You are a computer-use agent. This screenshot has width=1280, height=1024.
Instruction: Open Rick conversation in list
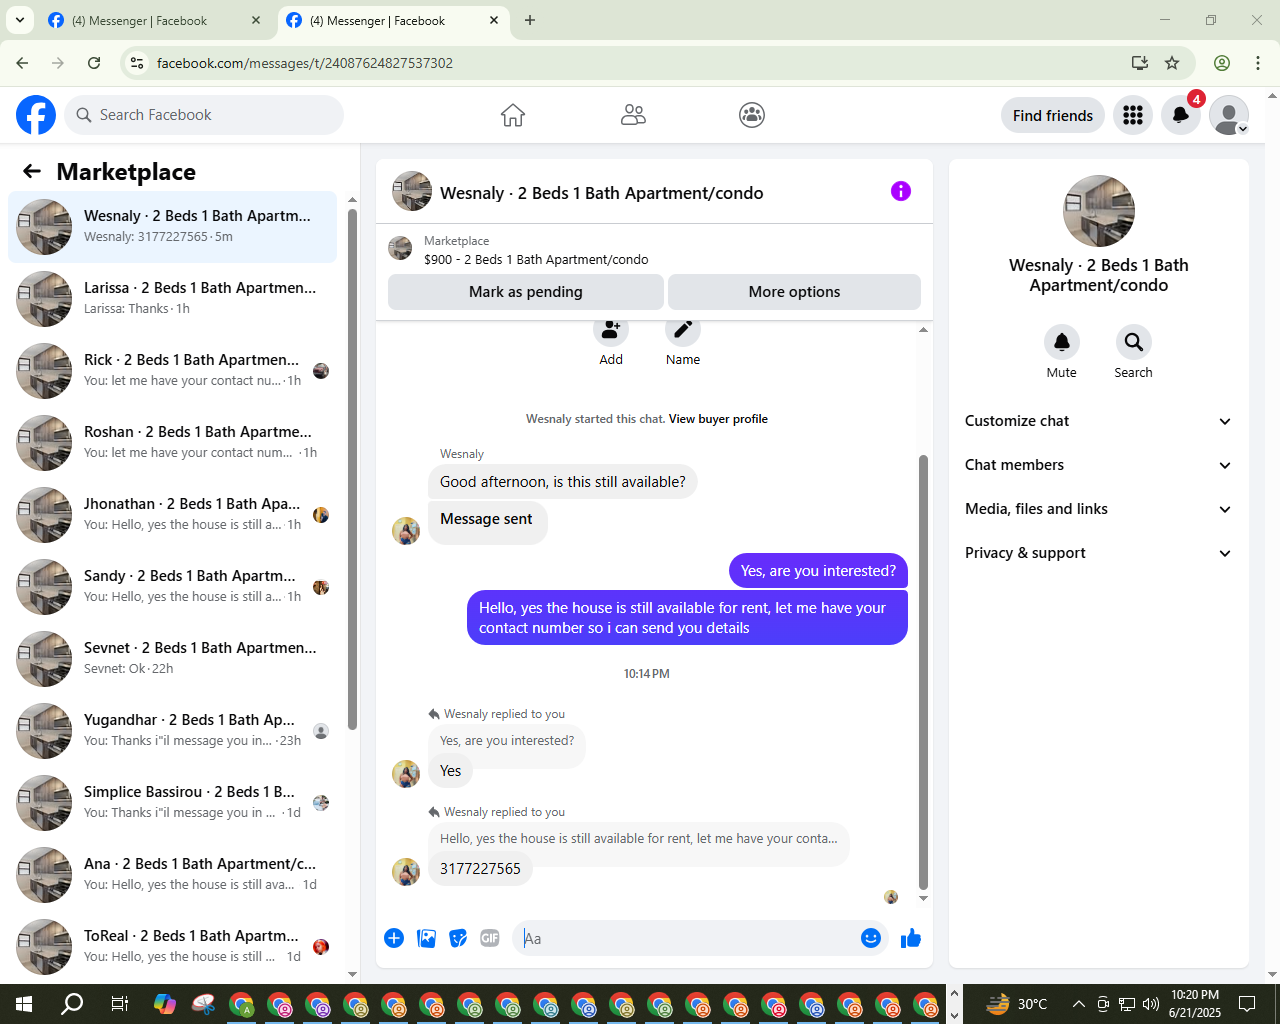tap(173, 371)
